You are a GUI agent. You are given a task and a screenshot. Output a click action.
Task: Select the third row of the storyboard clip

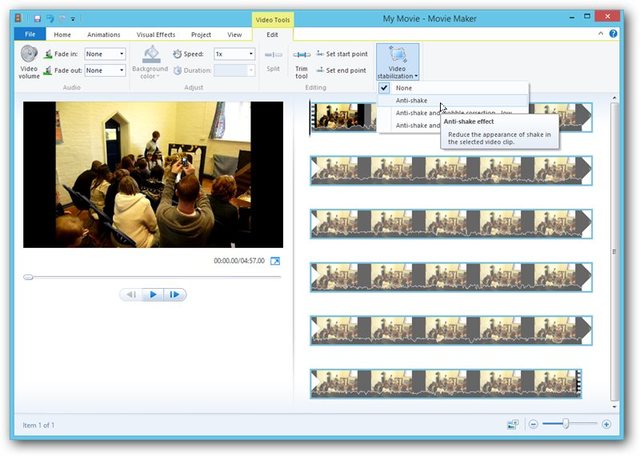pyautogui.click(x=451, y=224)
